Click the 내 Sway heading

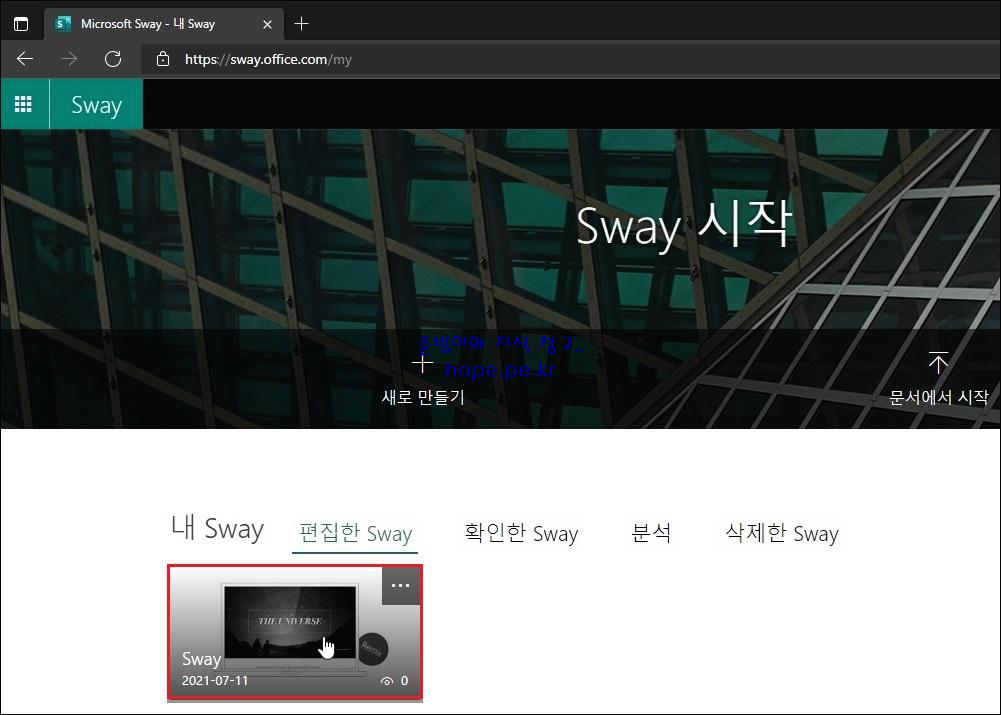(x=218, y=529)
